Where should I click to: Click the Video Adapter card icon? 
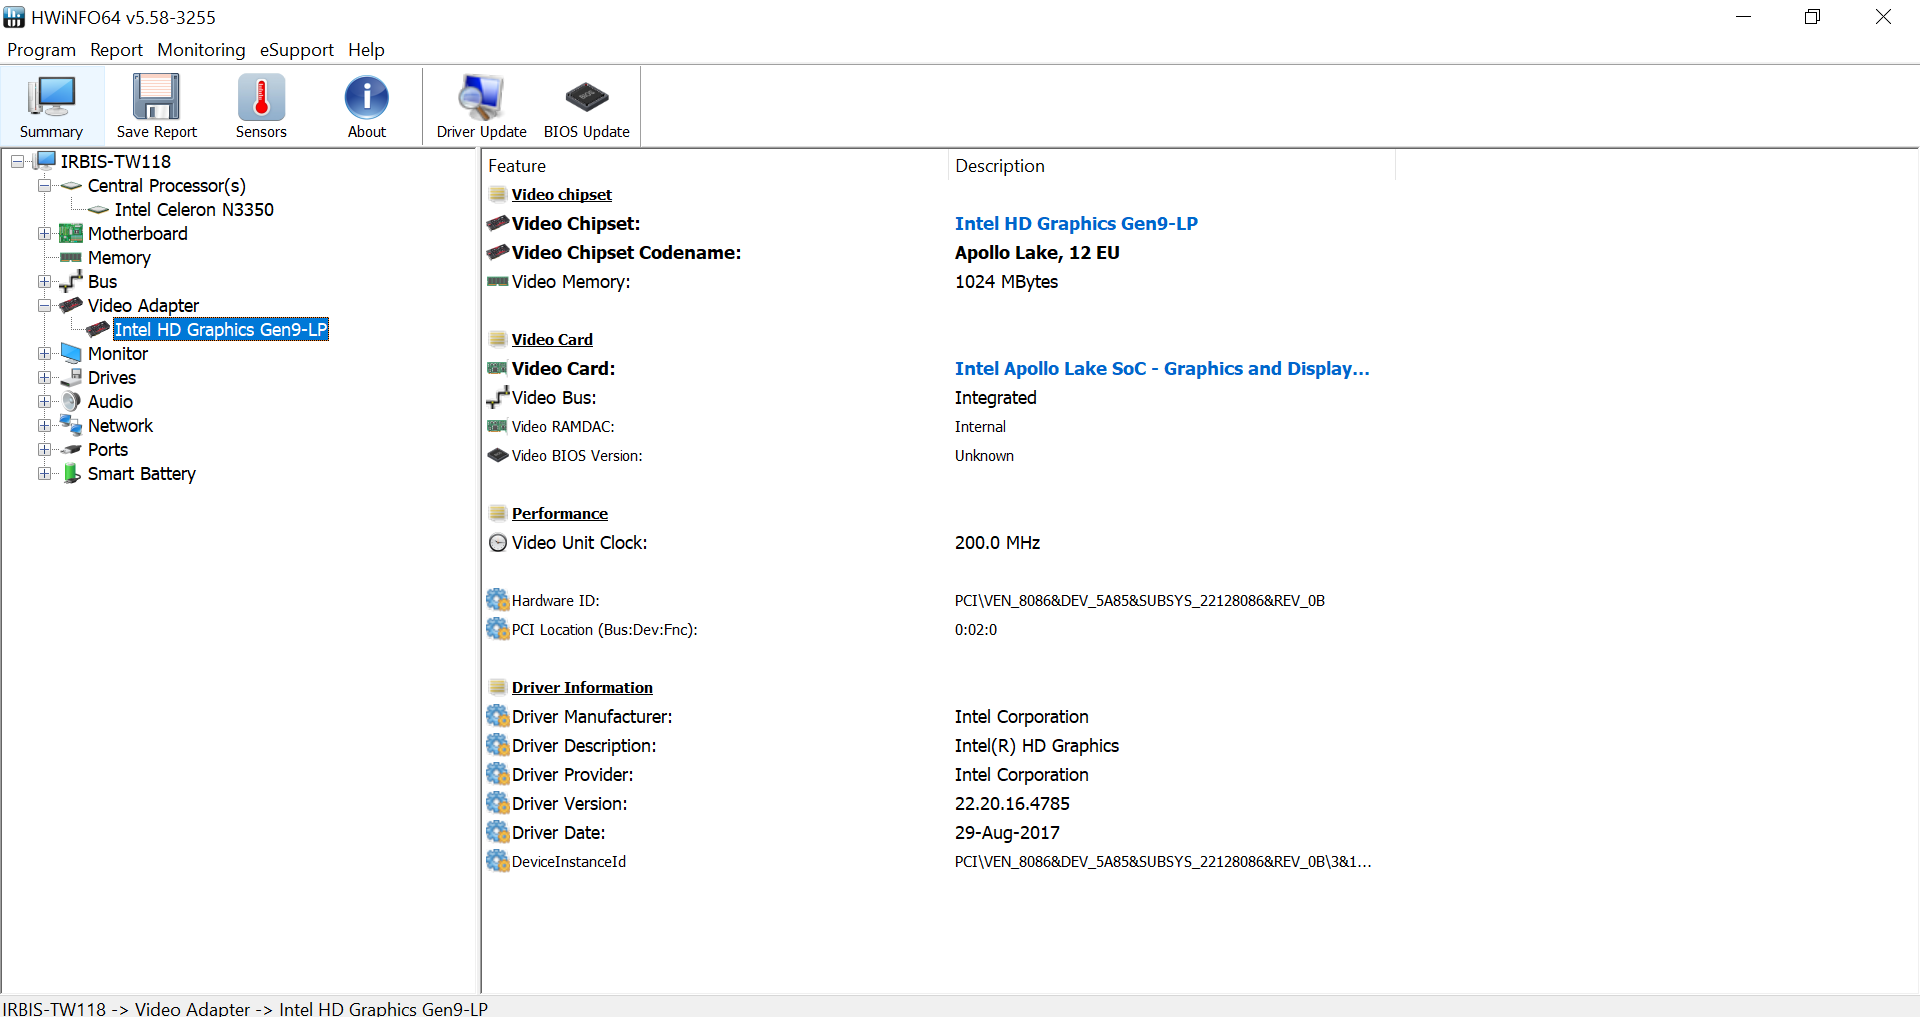click(71, 305)
